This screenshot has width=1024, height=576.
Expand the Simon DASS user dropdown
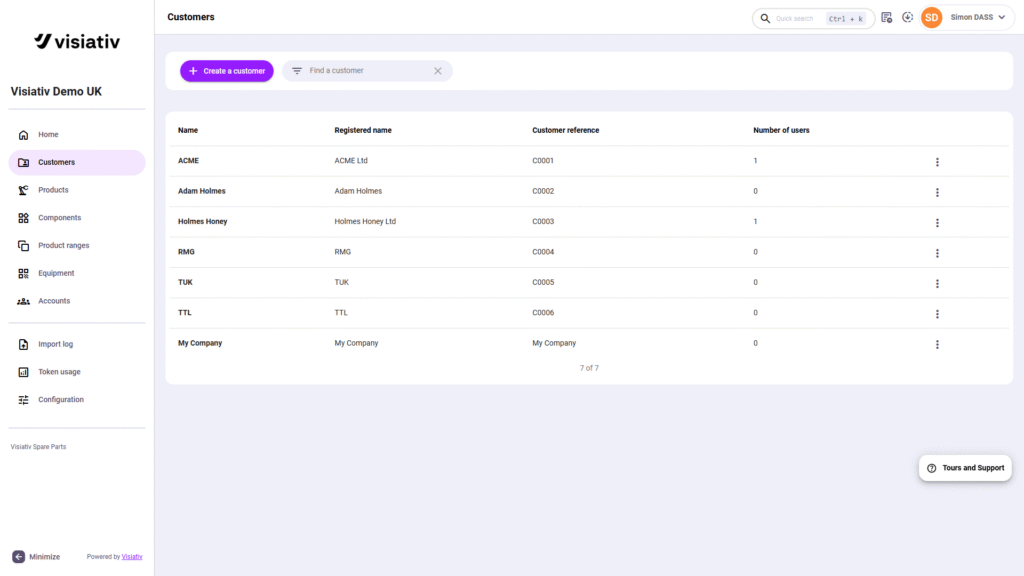[1002, 18]
